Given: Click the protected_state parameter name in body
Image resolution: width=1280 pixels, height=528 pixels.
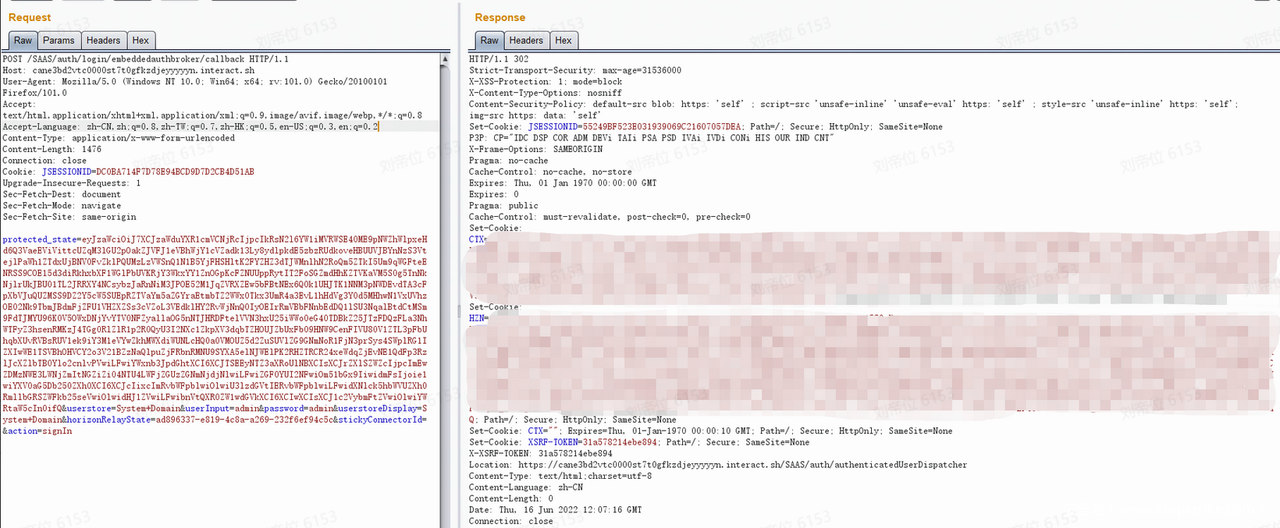Looking at the screenshot, I should 38,240.
